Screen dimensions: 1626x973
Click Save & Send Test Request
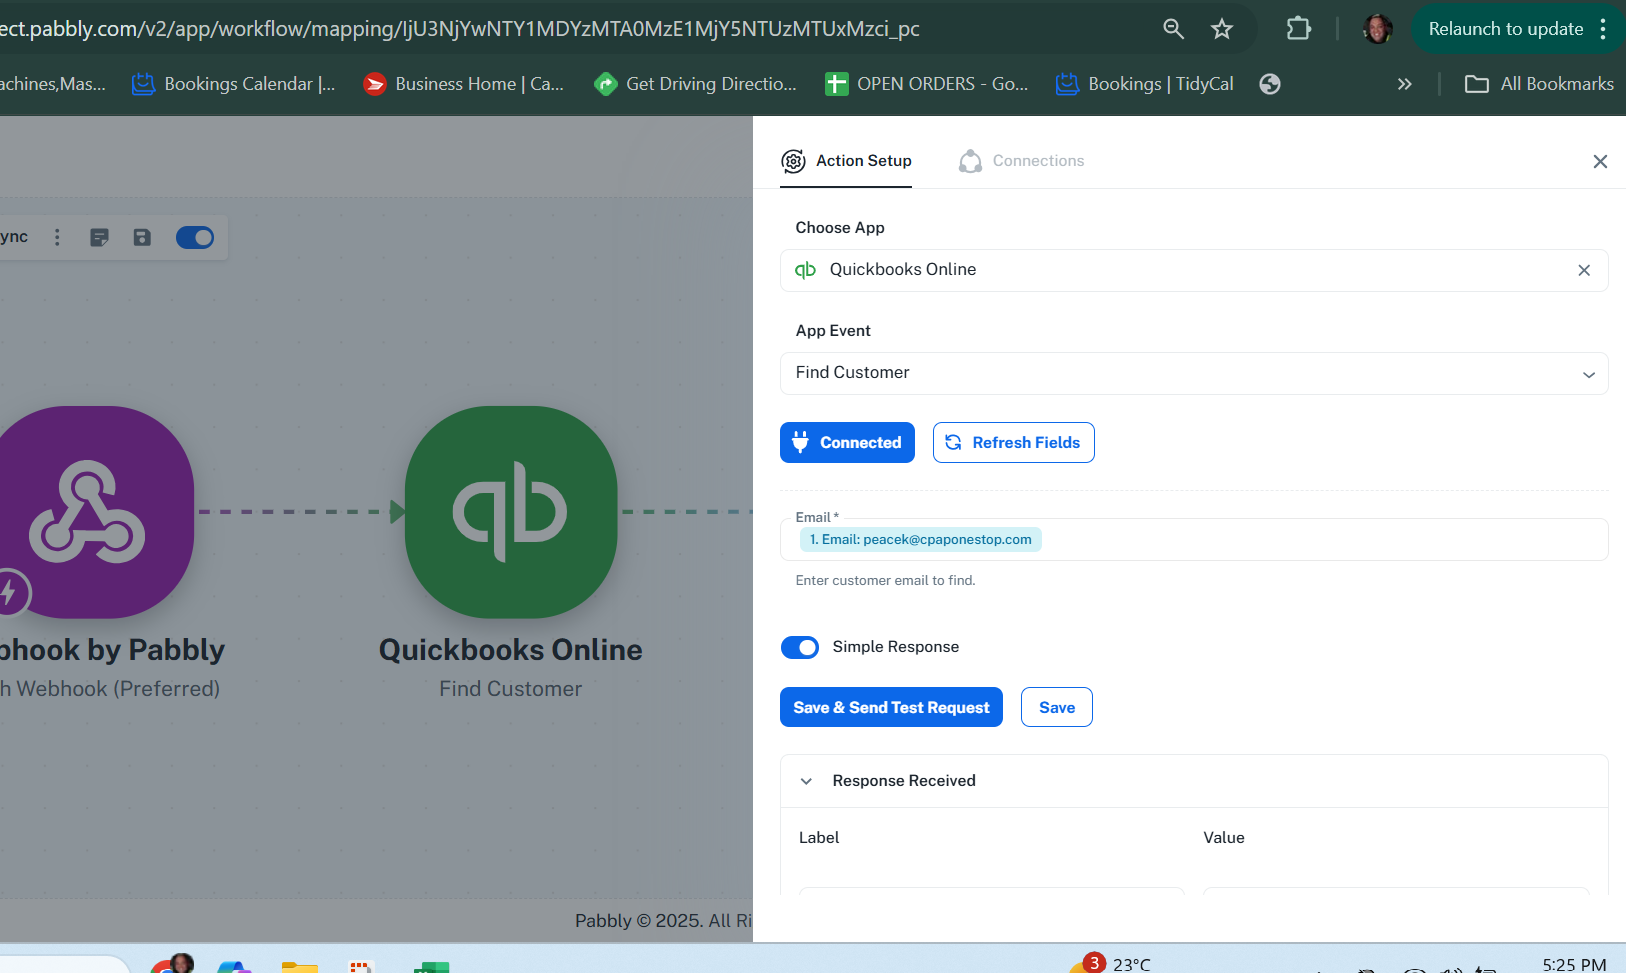coord(891,707)
